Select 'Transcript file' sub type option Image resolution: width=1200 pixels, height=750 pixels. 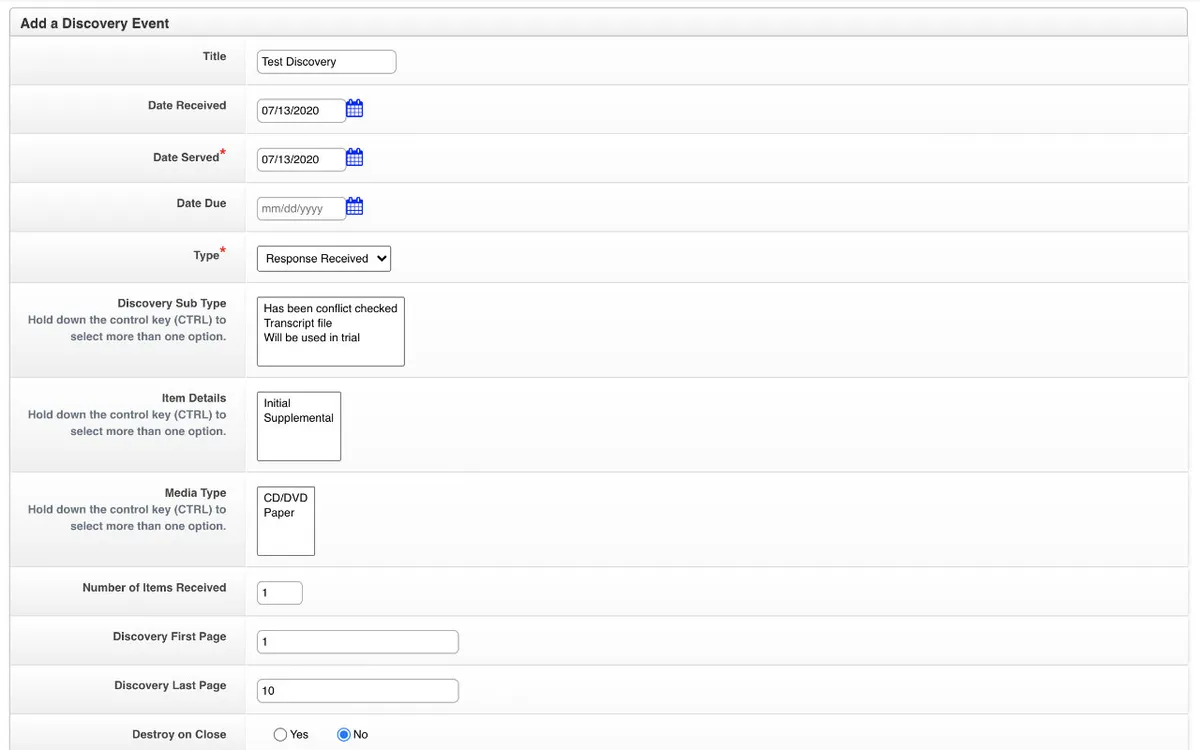coord(298,323)
